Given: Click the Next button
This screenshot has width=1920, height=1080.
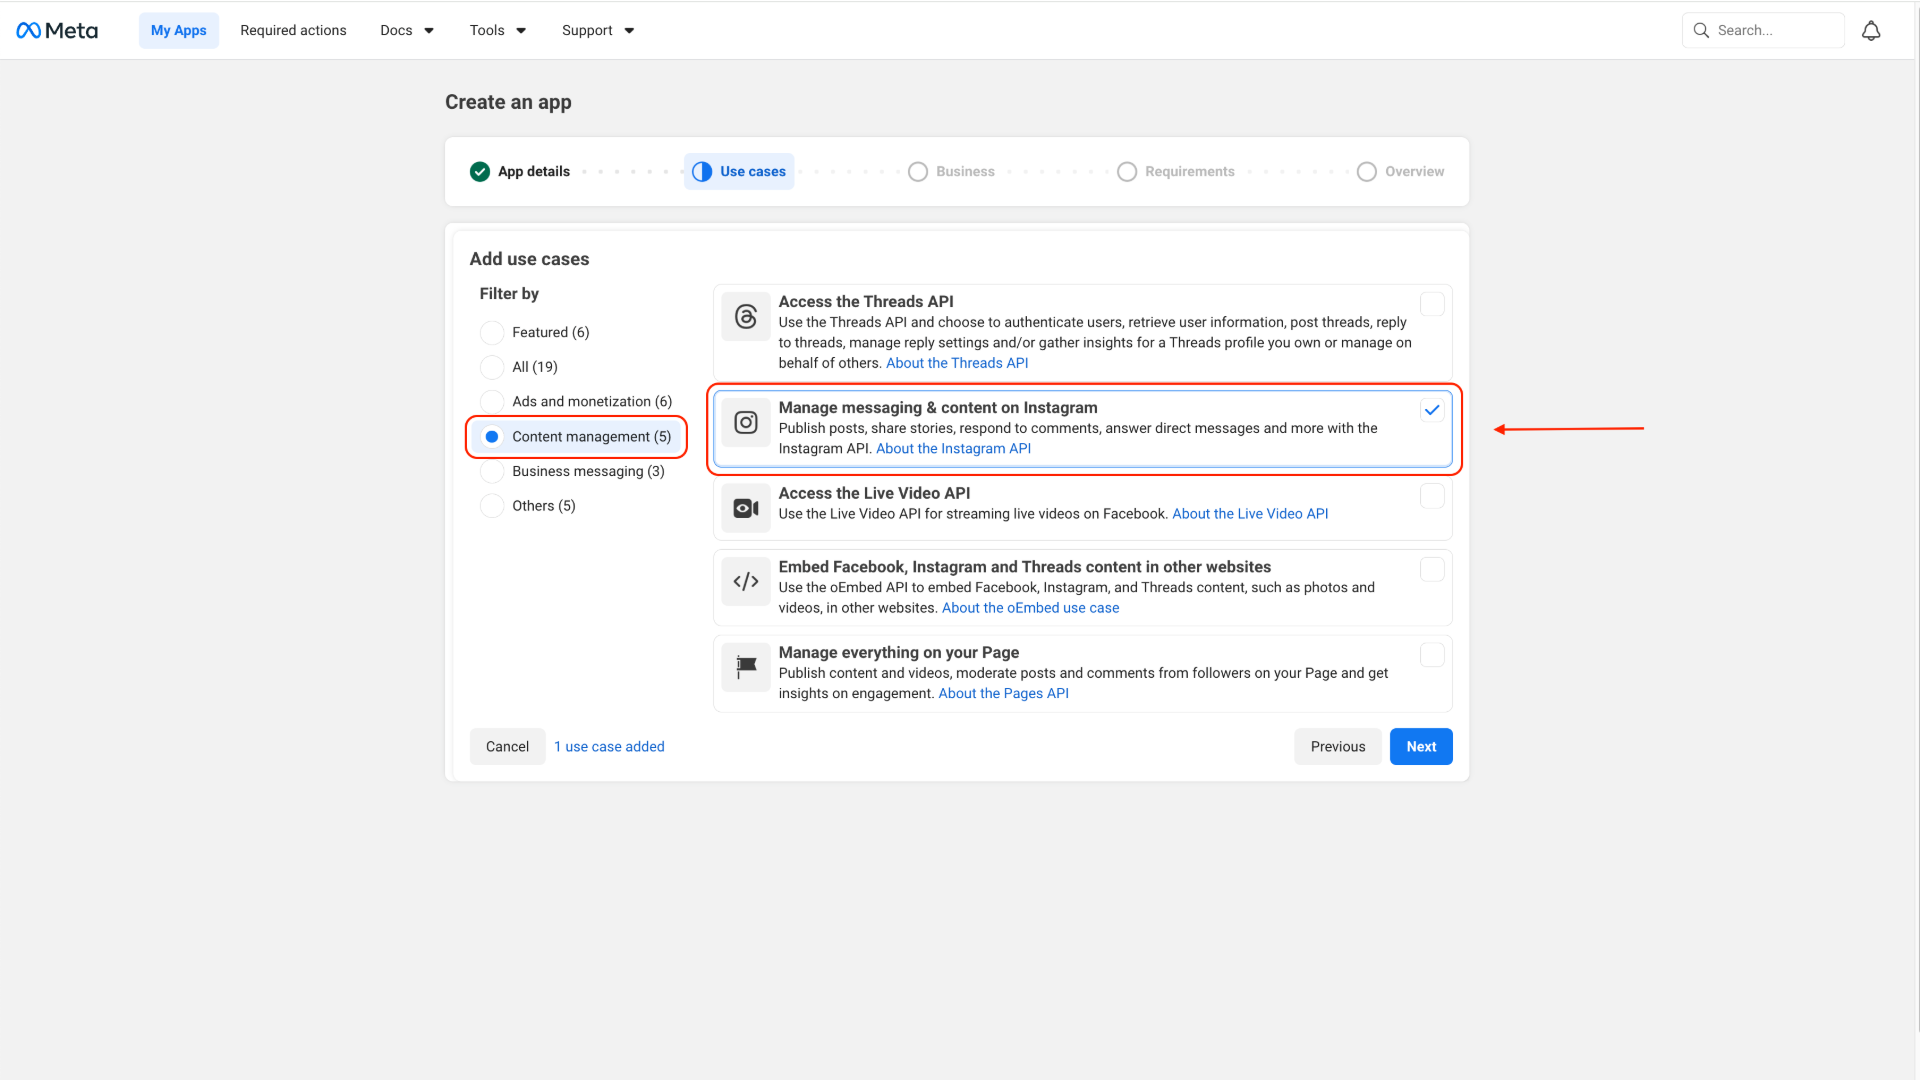Looking at the screenshot, I should coord(1421,746).
